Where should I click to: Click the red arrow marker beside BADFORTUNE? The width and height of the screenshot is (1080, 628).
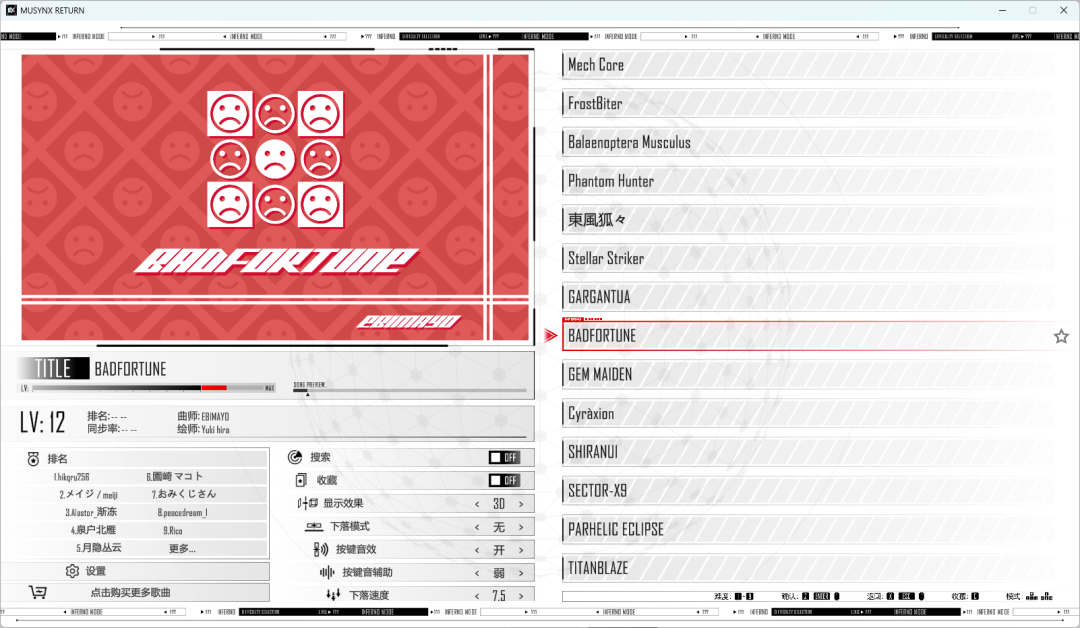pyautogui.click(x=550, y=335)
